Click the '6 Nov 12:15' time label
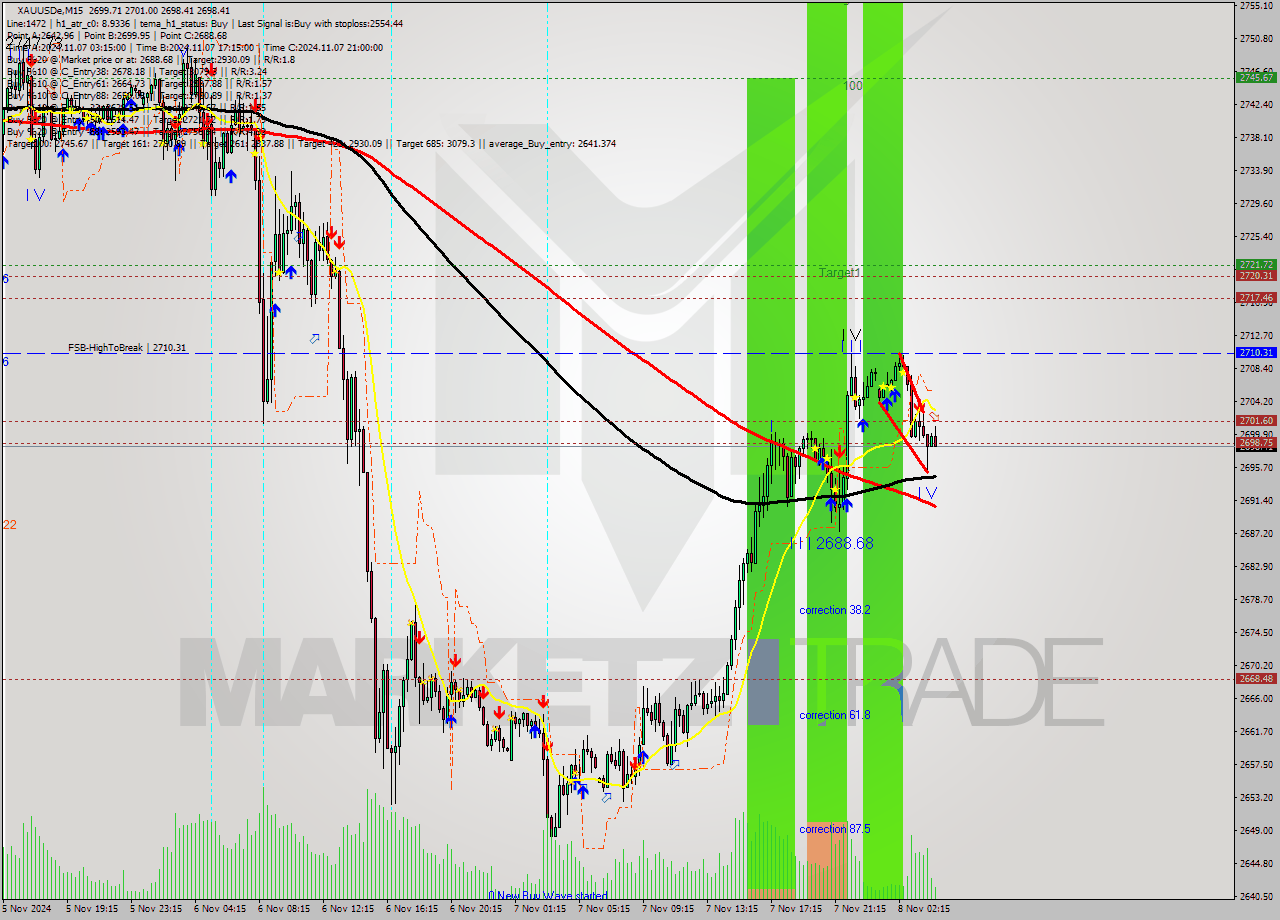The width and height of the screenshot is (1280, 920). (348, 909)
